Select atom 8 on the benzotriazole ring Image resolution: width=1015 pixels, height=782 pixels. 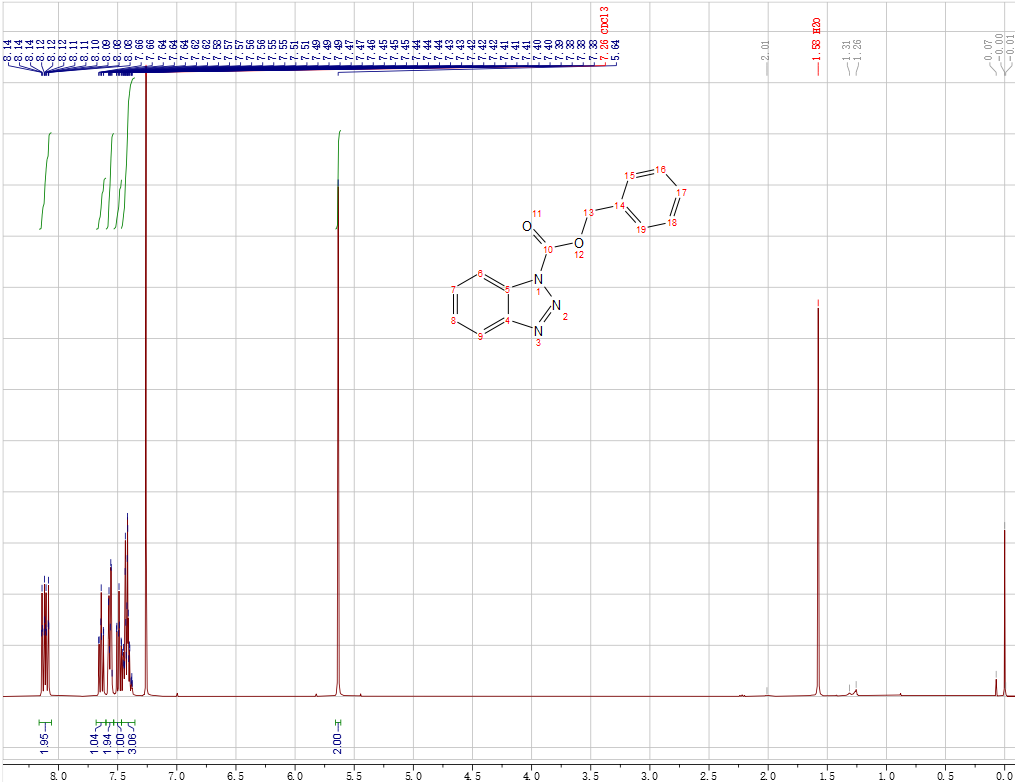tap(453, 321)
